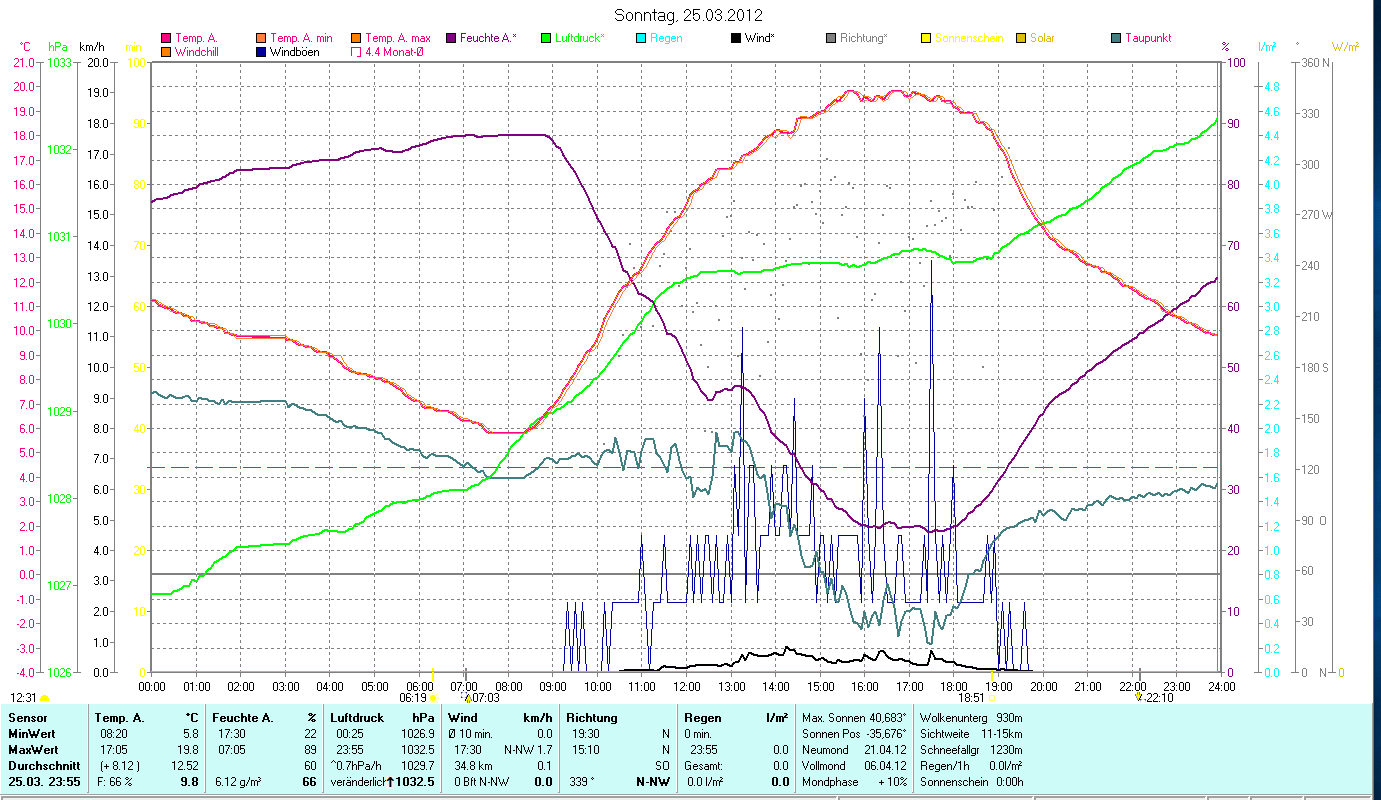Toggle the Temp. A. min legend entry
This screenshot has height=800, width=1381.
[x=261, y=38]
